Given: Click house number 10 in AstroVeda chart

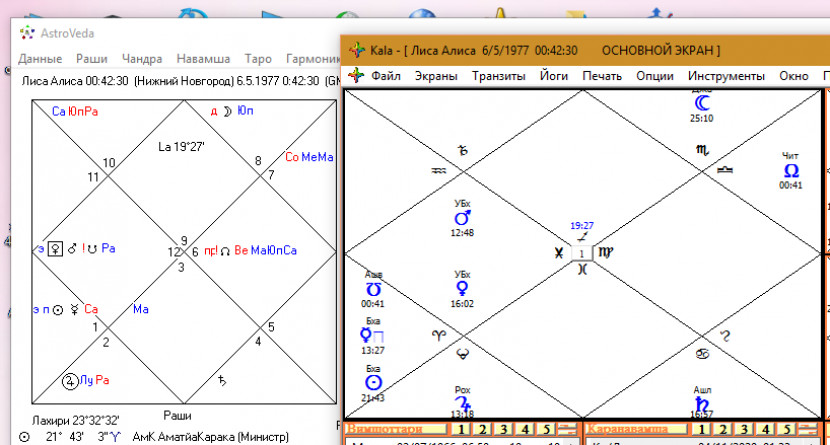Looking at the screenshot, I should tap(109, 163).
